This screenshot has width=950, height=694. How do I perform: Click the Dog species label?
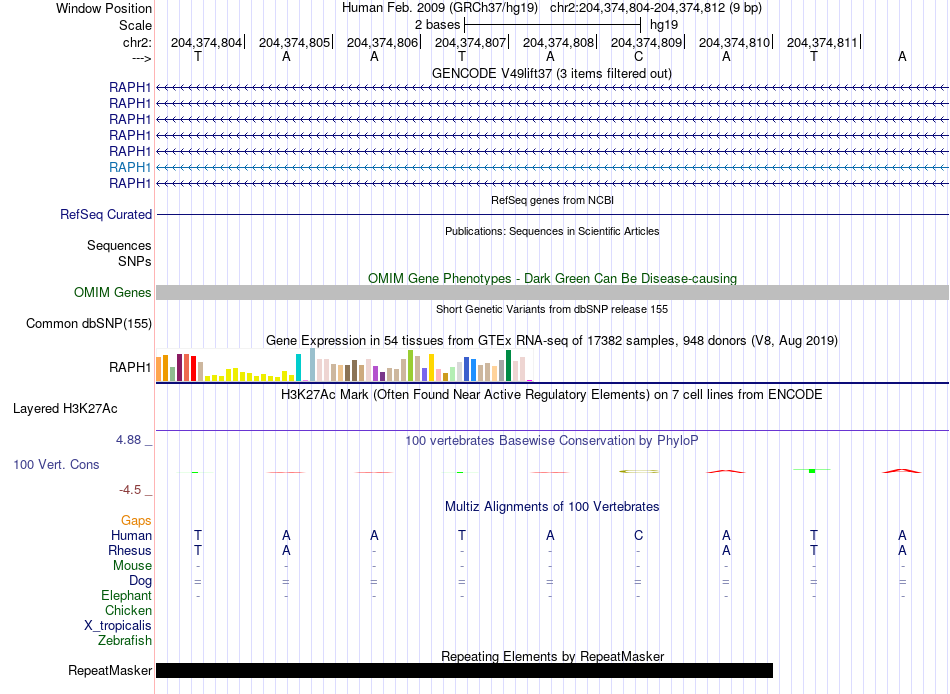pos(140,581)
